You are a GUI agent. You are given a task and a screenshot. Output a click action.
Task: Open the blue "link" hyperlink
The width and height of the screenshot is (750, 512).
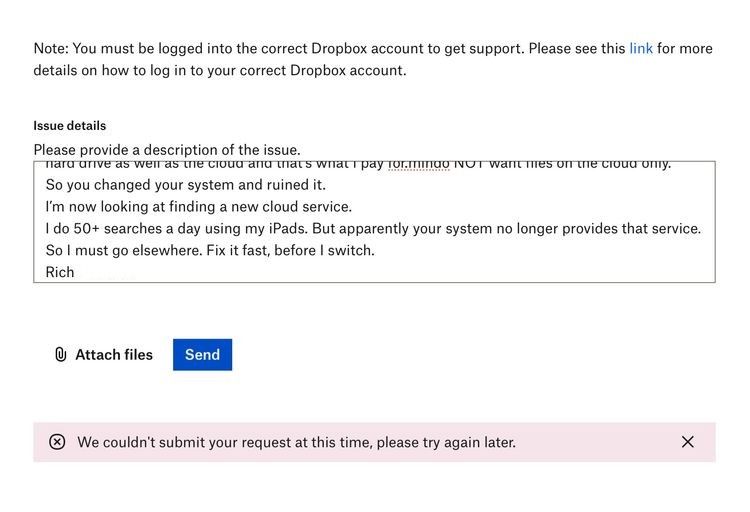click(x=641, y=48)
